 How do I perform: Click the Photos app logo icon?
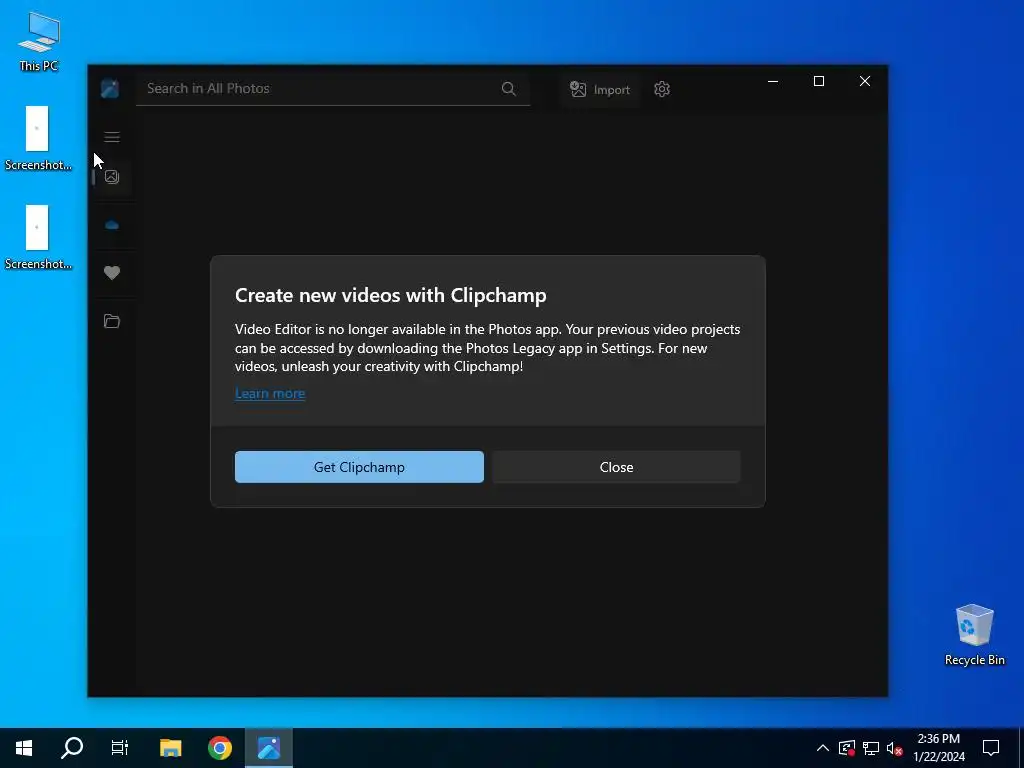coord(110,88)
